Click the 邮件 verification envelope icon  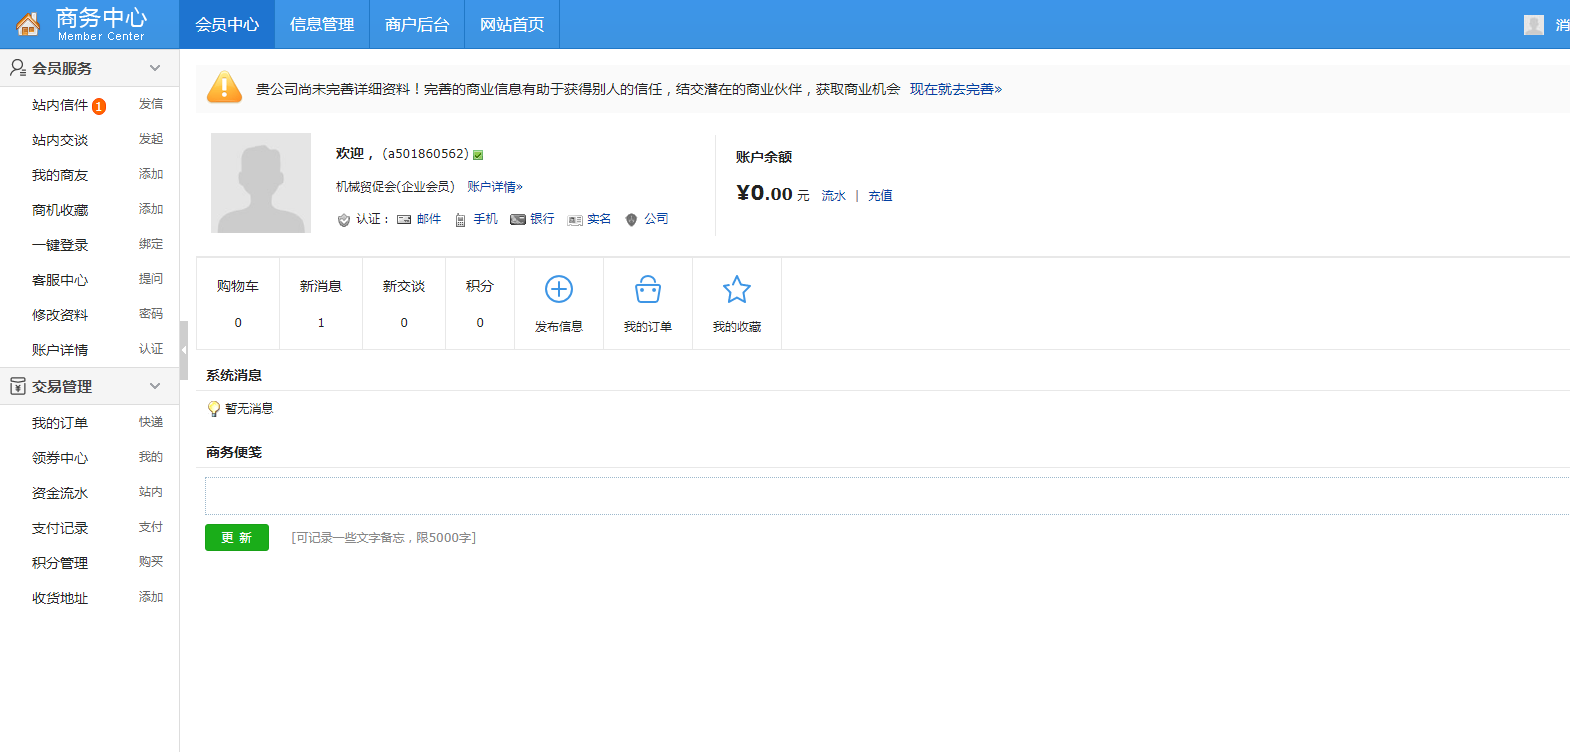point(404,220)
